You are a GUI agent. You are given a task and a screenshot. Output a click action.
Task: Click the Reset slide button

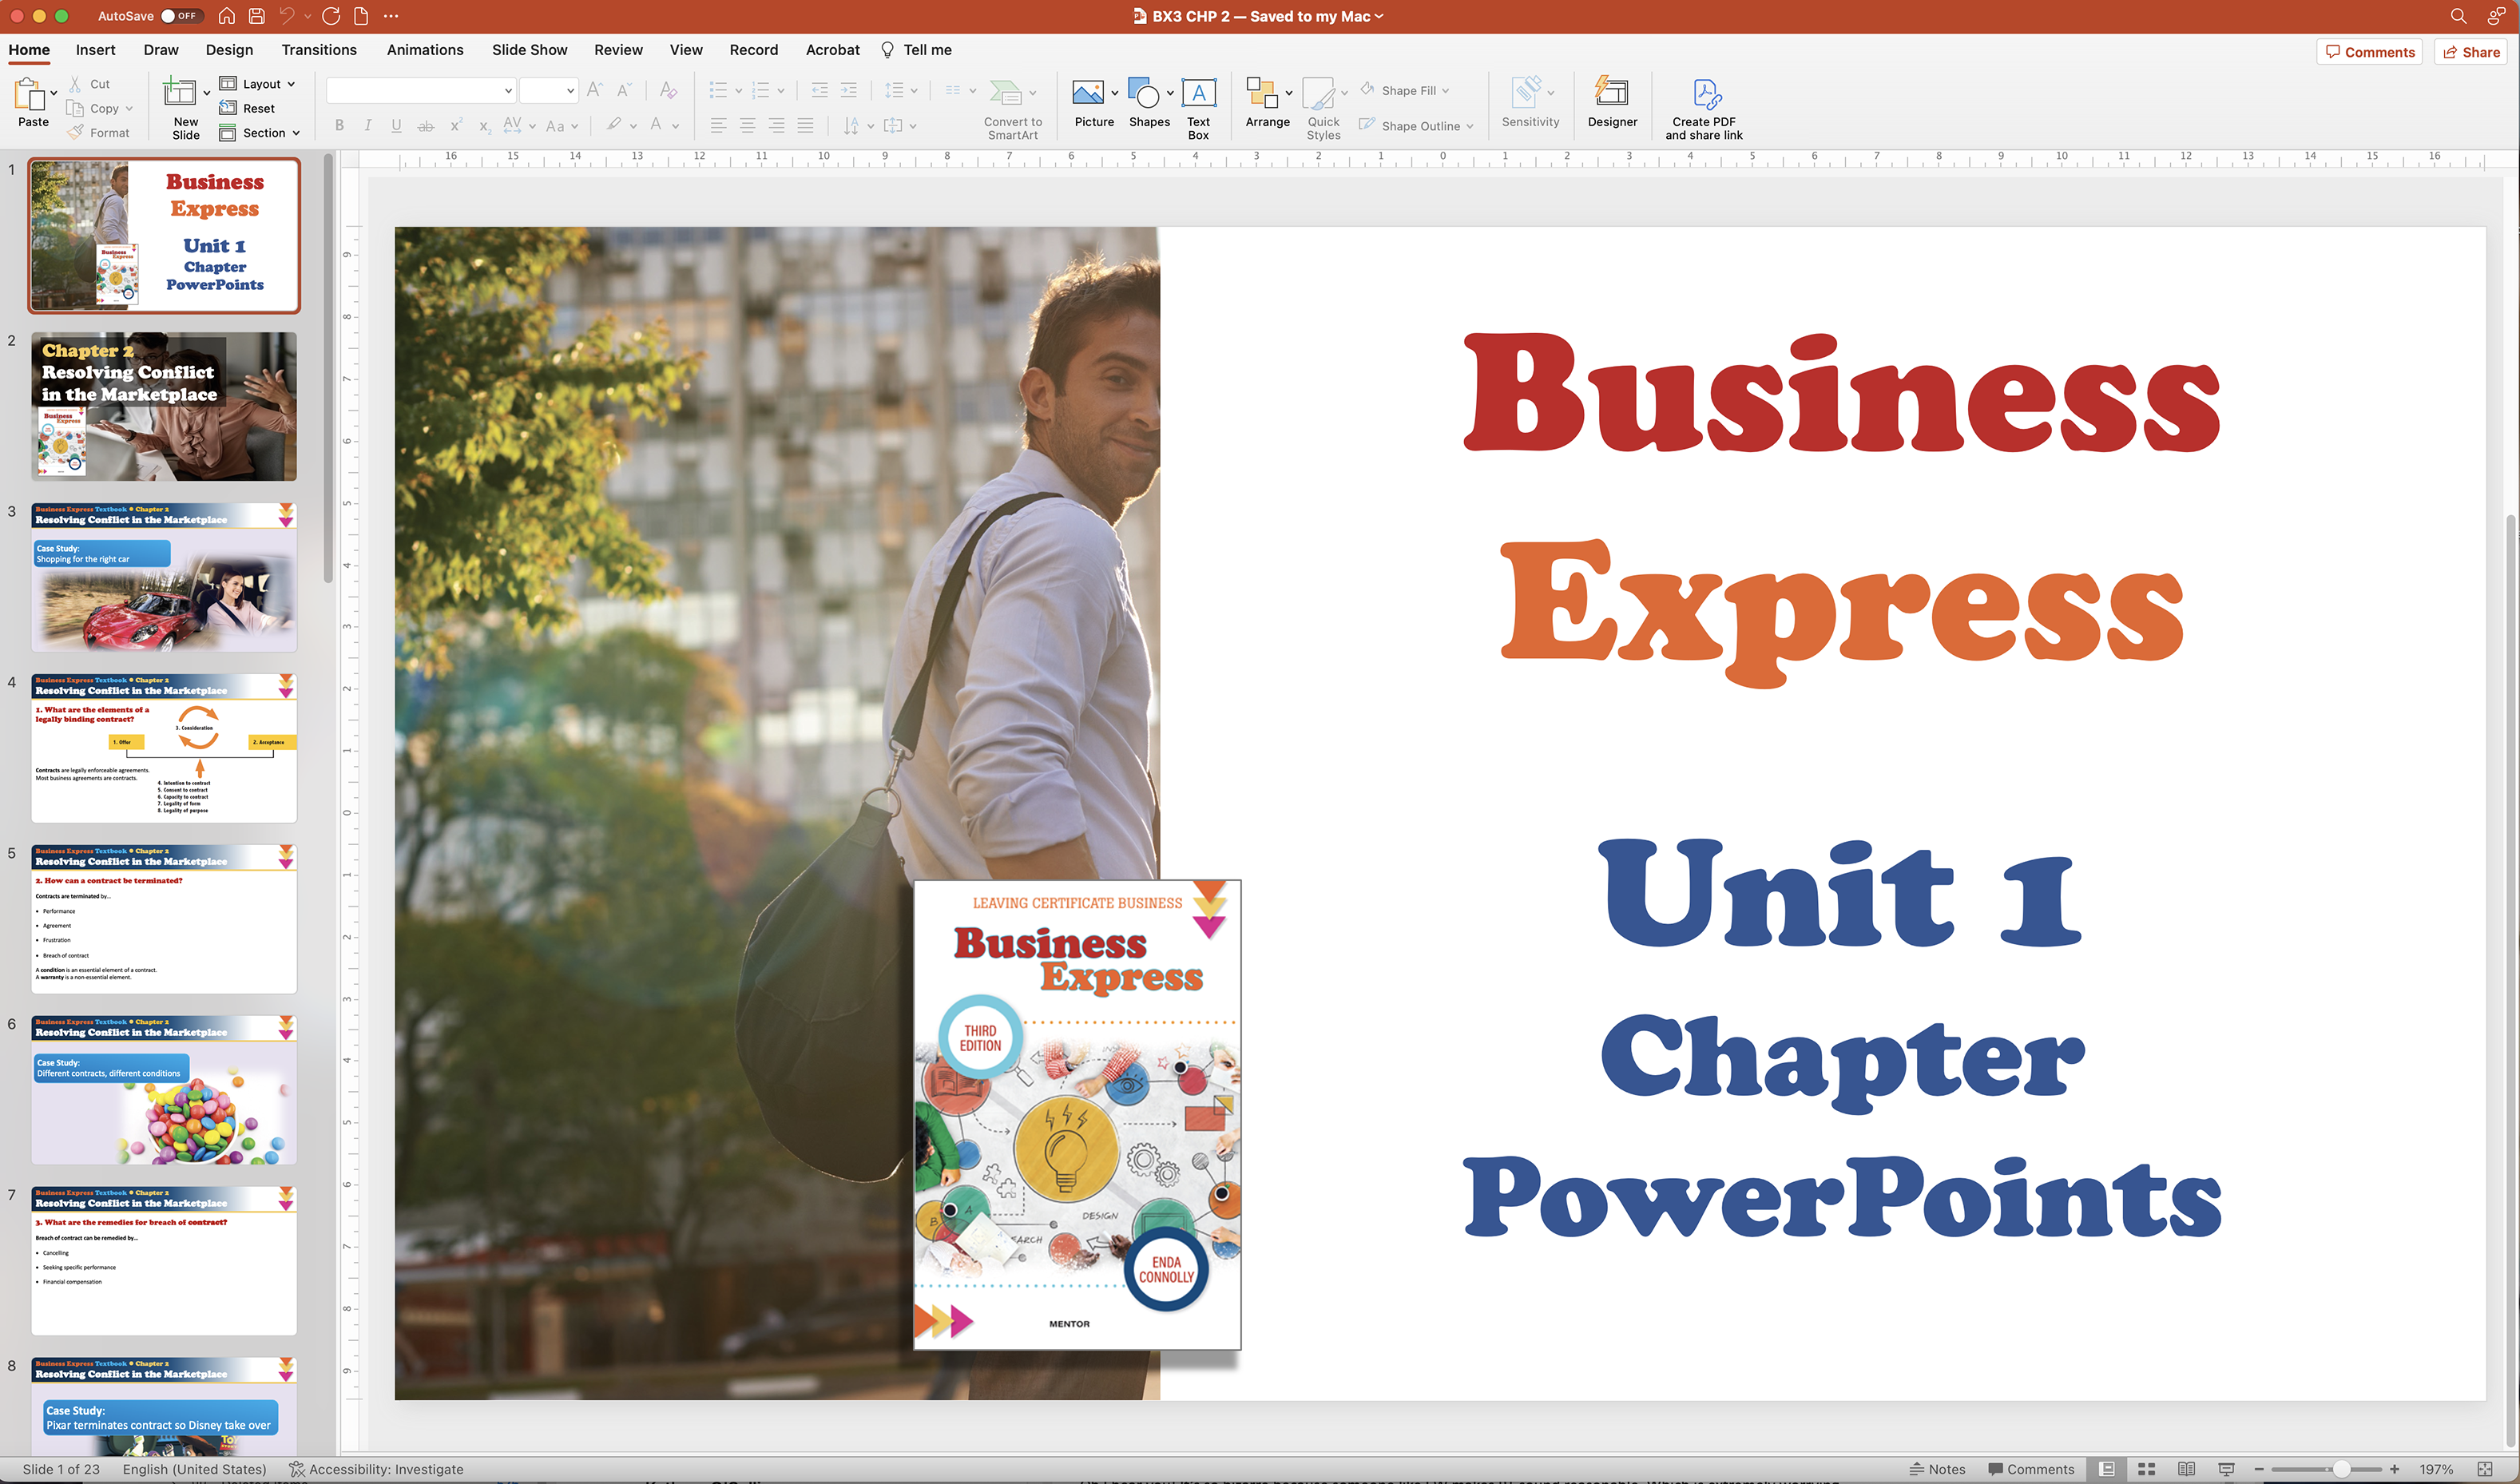pos(247,108)
